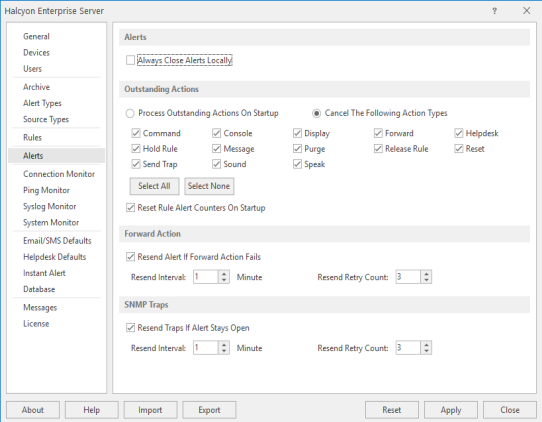Go to the Rules page
This screenshot has height=422, width=542.
[32, 138]
